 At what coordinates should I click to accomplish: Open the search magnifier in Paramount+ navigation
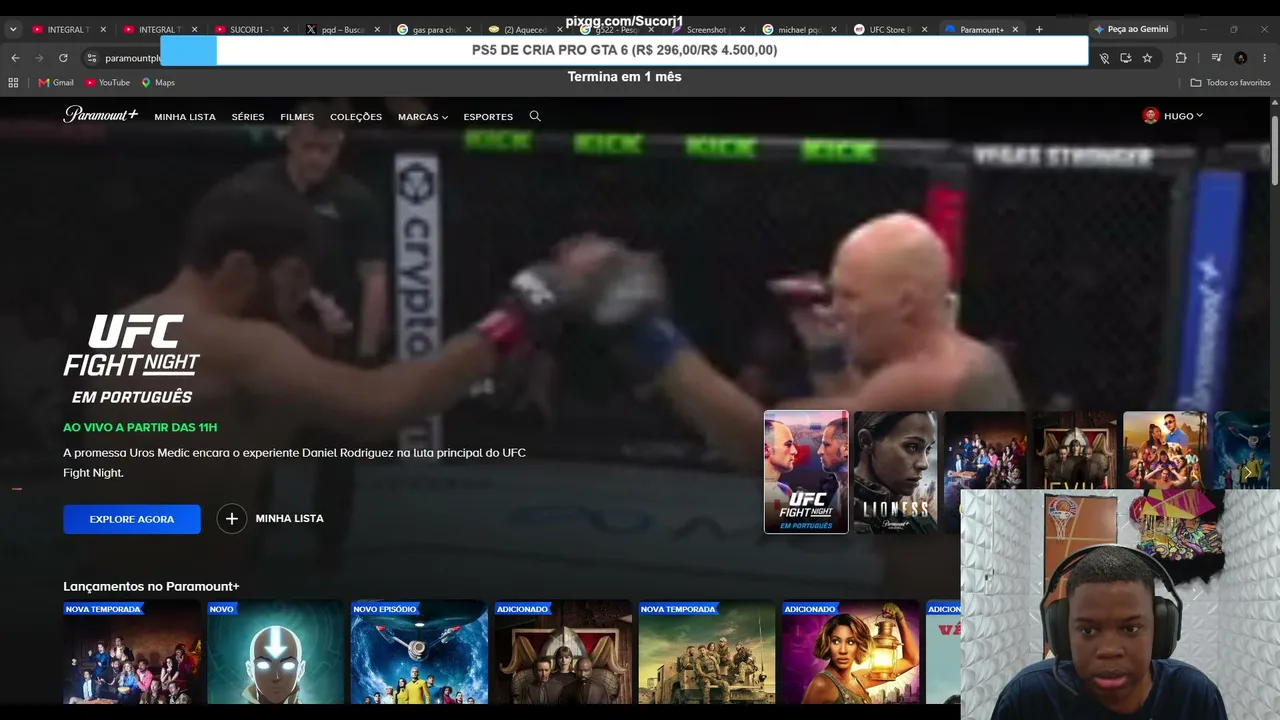pos(535,116)
